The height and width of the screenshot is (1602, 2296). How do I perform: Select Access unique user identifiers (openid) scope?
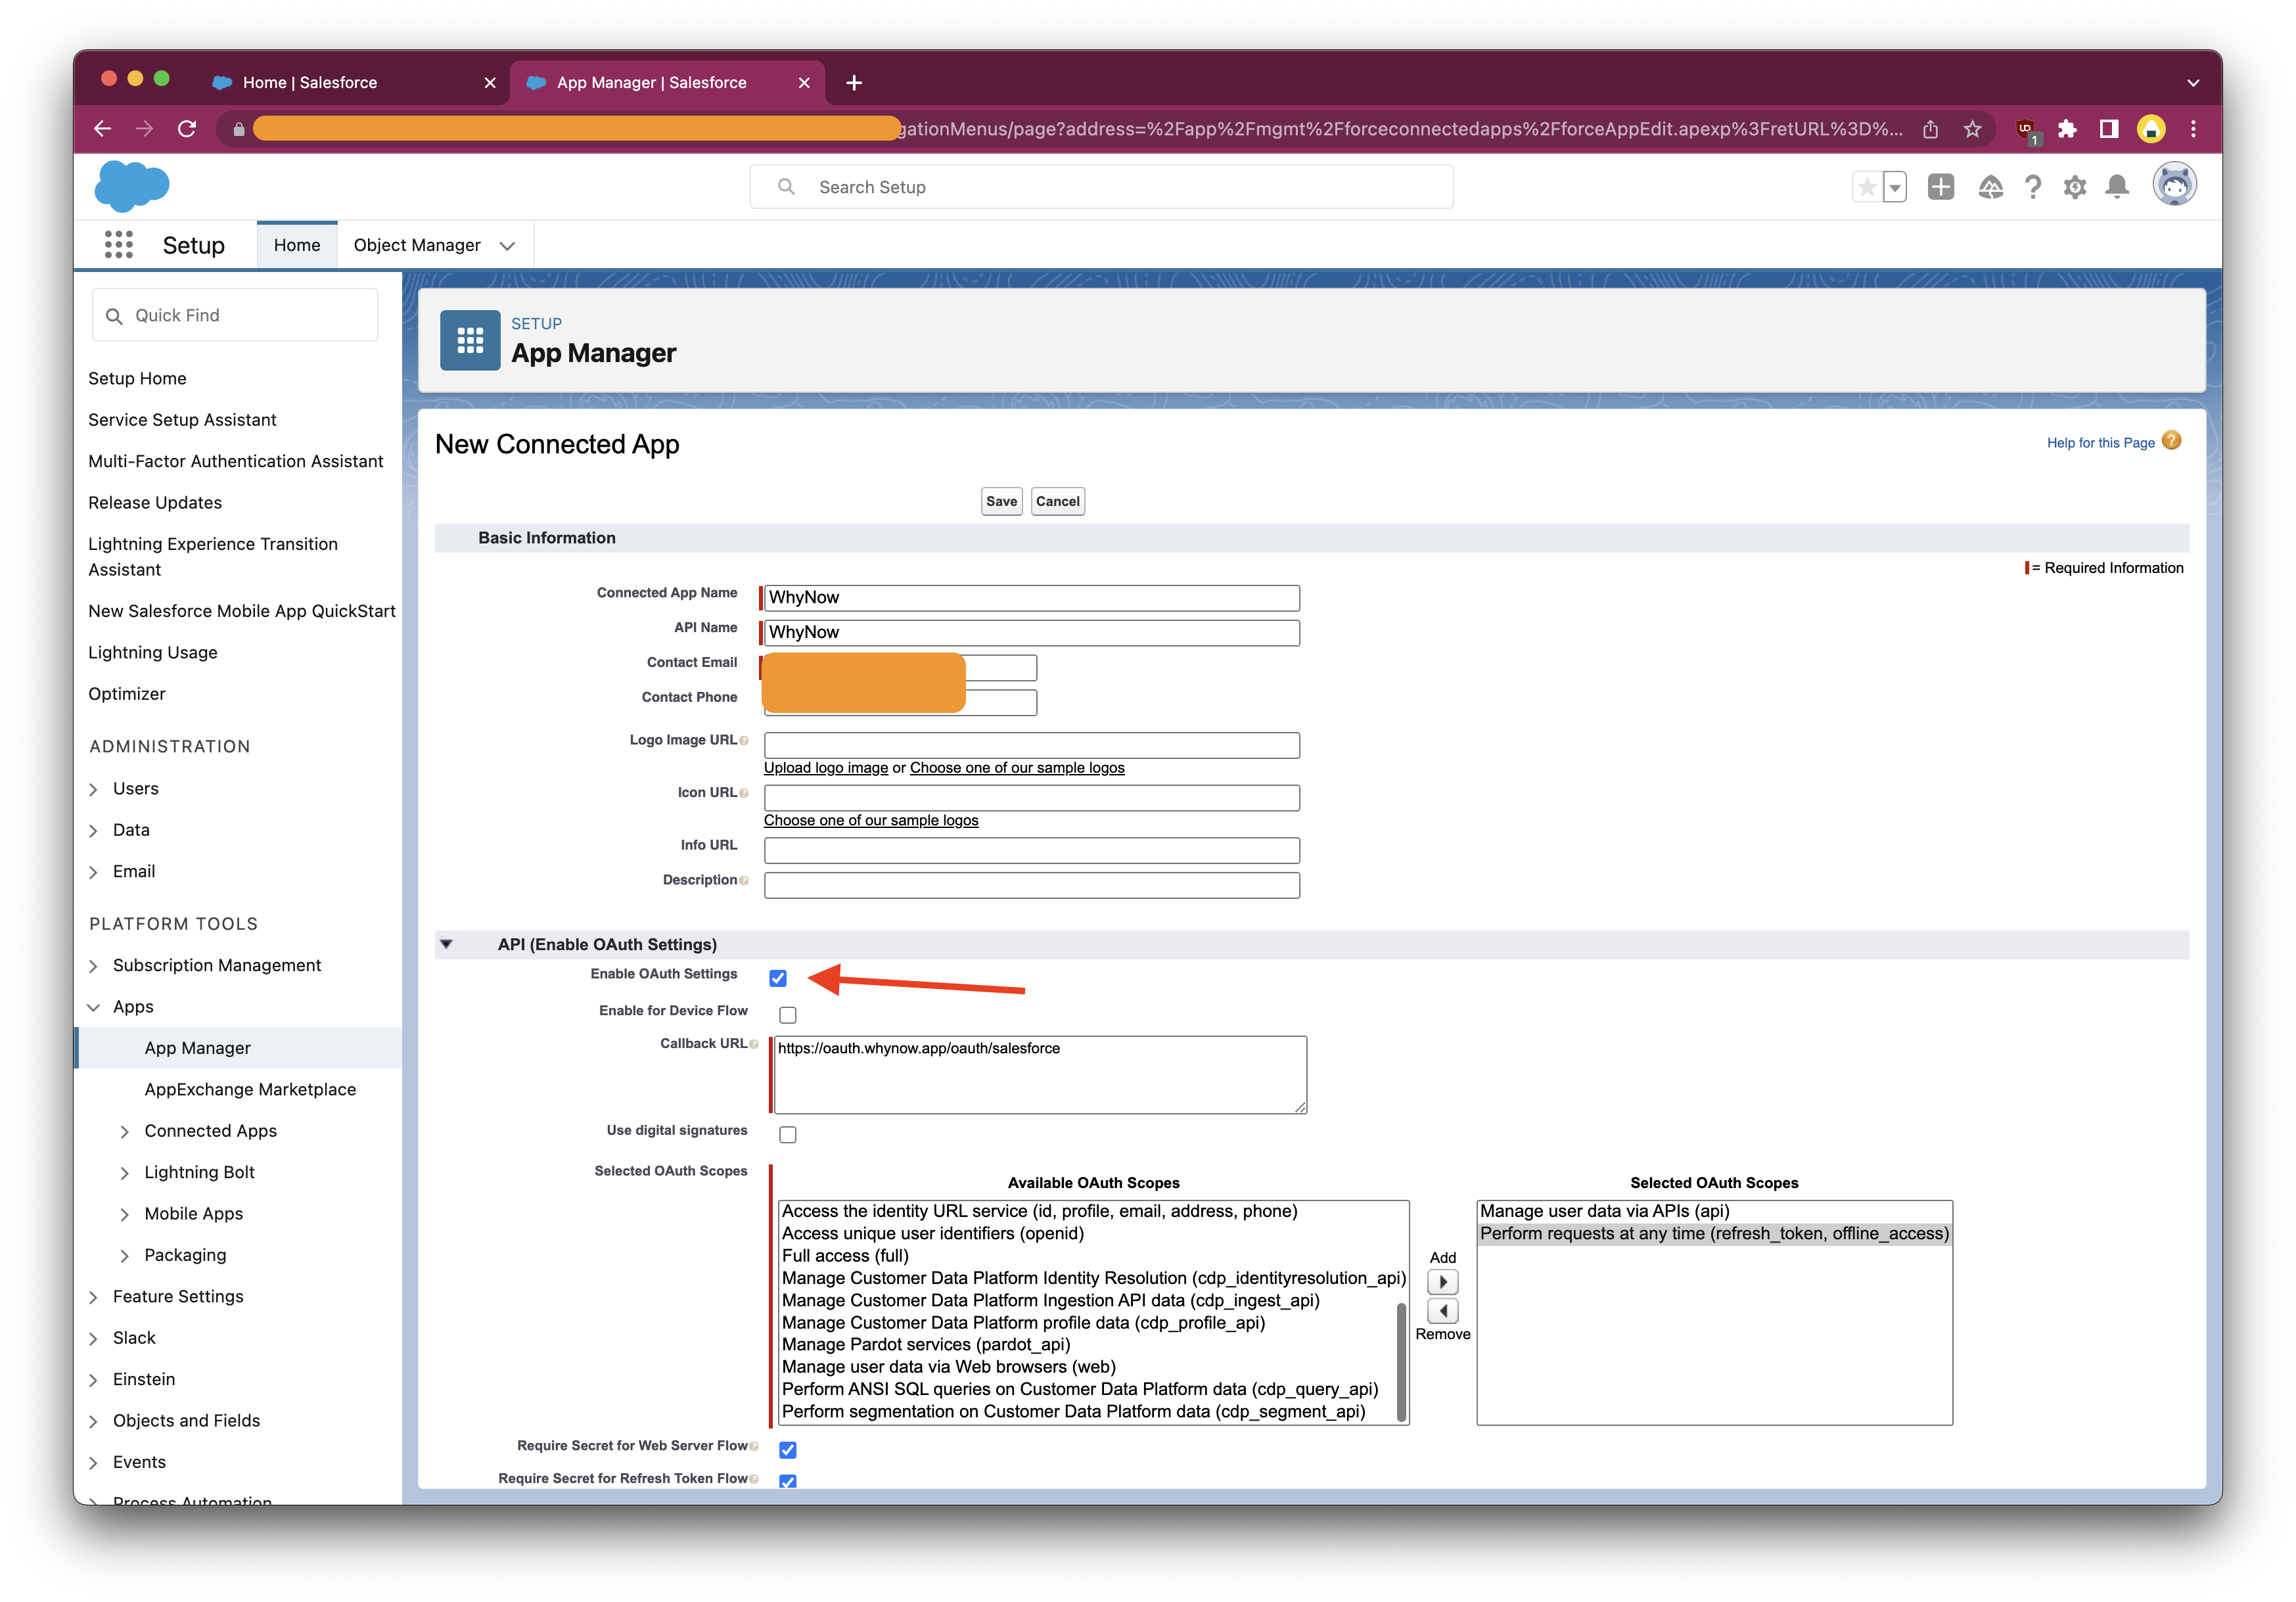click(x=933, y=1233)
